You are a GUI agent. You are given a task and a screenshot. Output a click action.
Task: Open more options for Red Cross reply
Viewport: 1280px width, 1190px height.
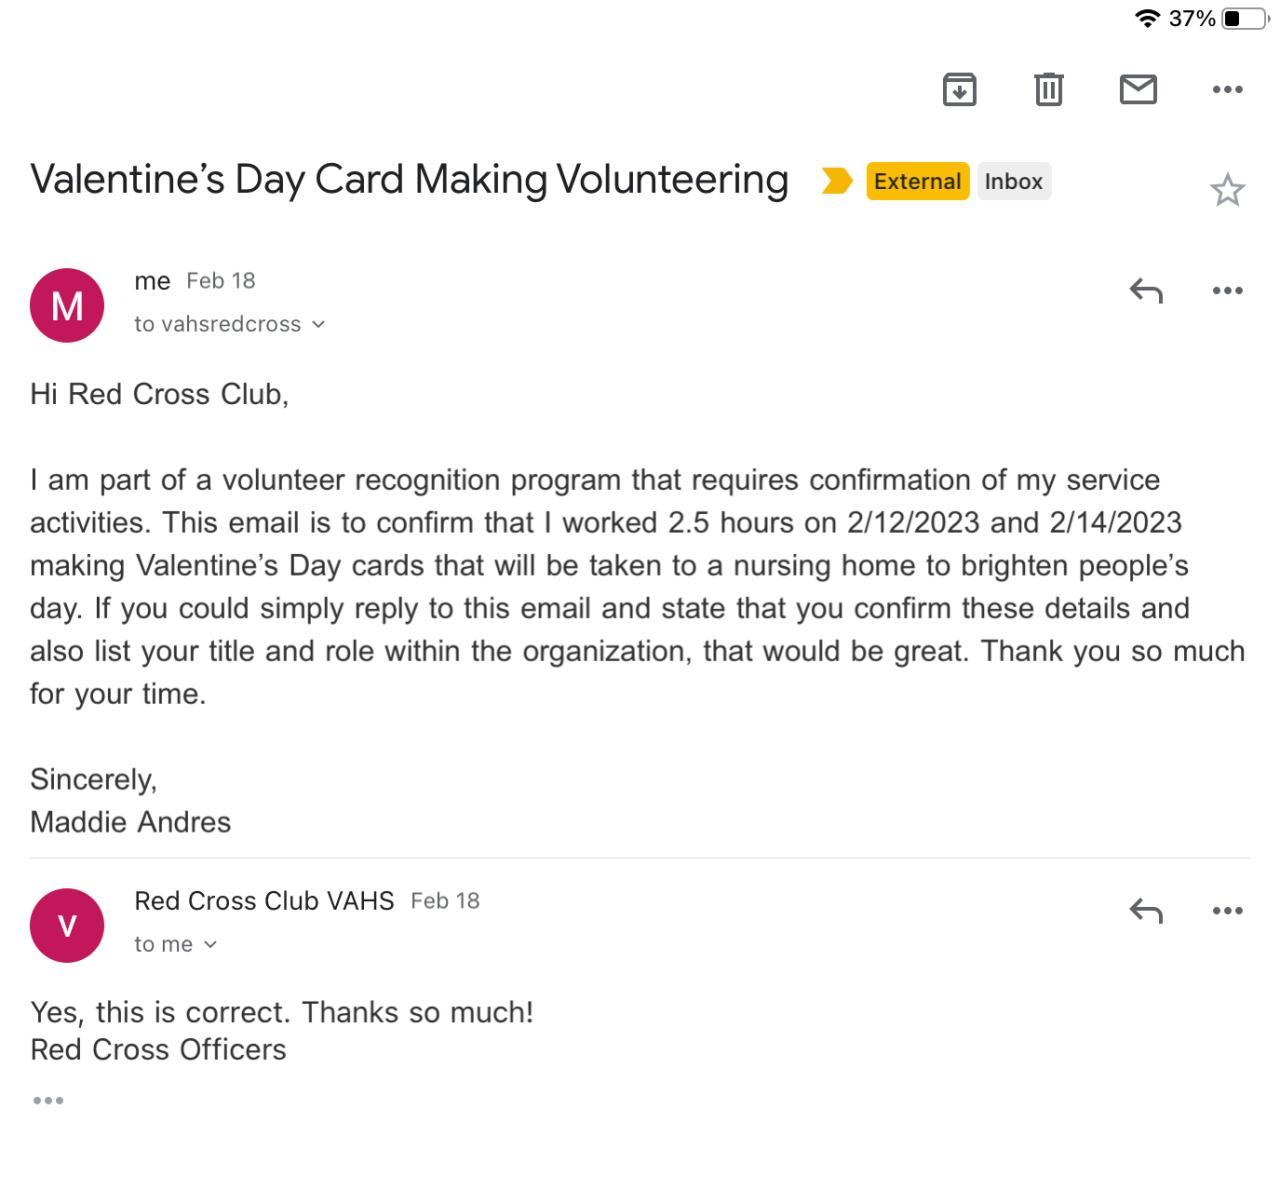pyautogui.click(x=1227, y=911)
